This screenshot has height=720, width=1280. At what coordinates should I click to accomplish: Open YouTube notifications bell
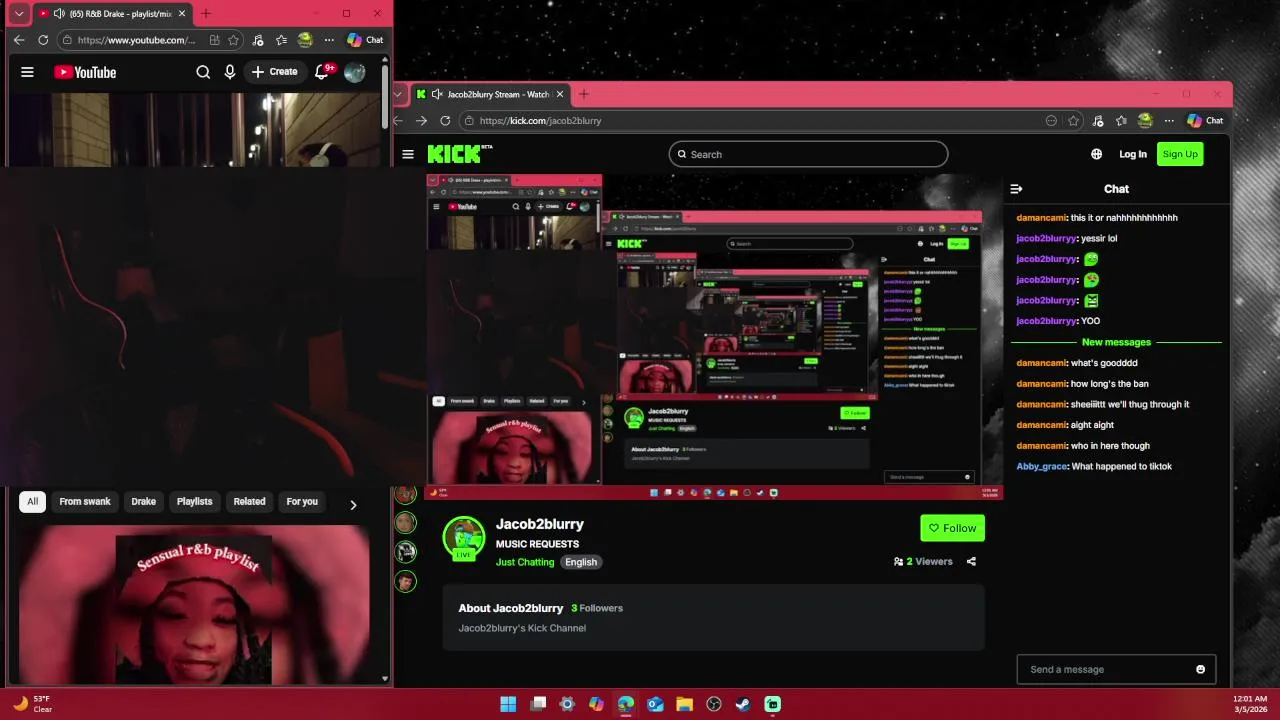tap(322, 72)
